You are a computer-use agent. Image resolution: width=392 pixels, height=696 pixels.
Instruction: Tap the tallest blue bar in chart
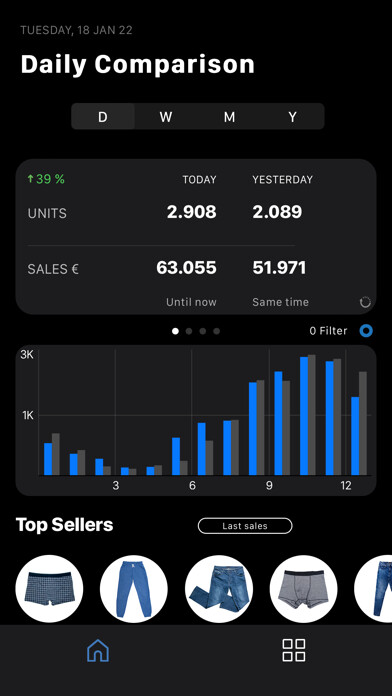click(x=304, y=416)
